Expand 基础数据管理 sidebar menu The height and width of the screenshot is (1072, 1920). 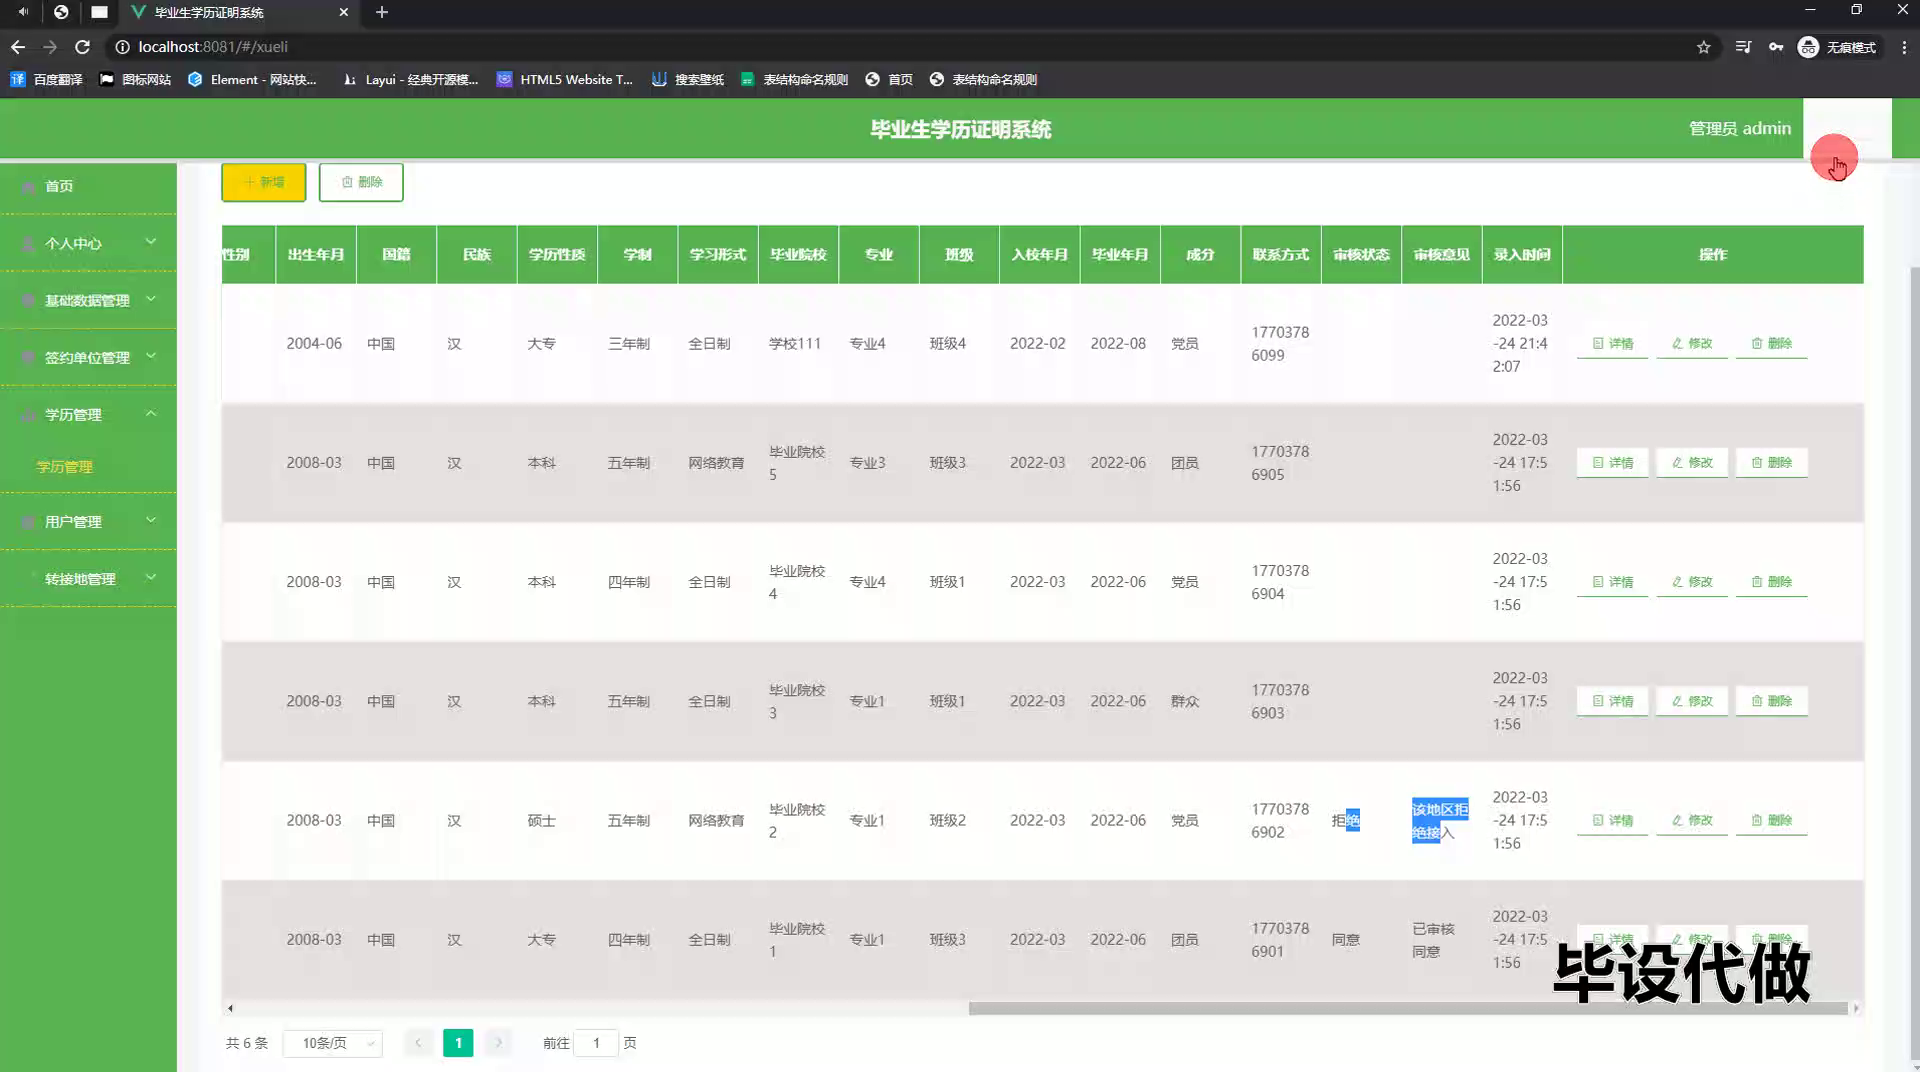(88, 300)
